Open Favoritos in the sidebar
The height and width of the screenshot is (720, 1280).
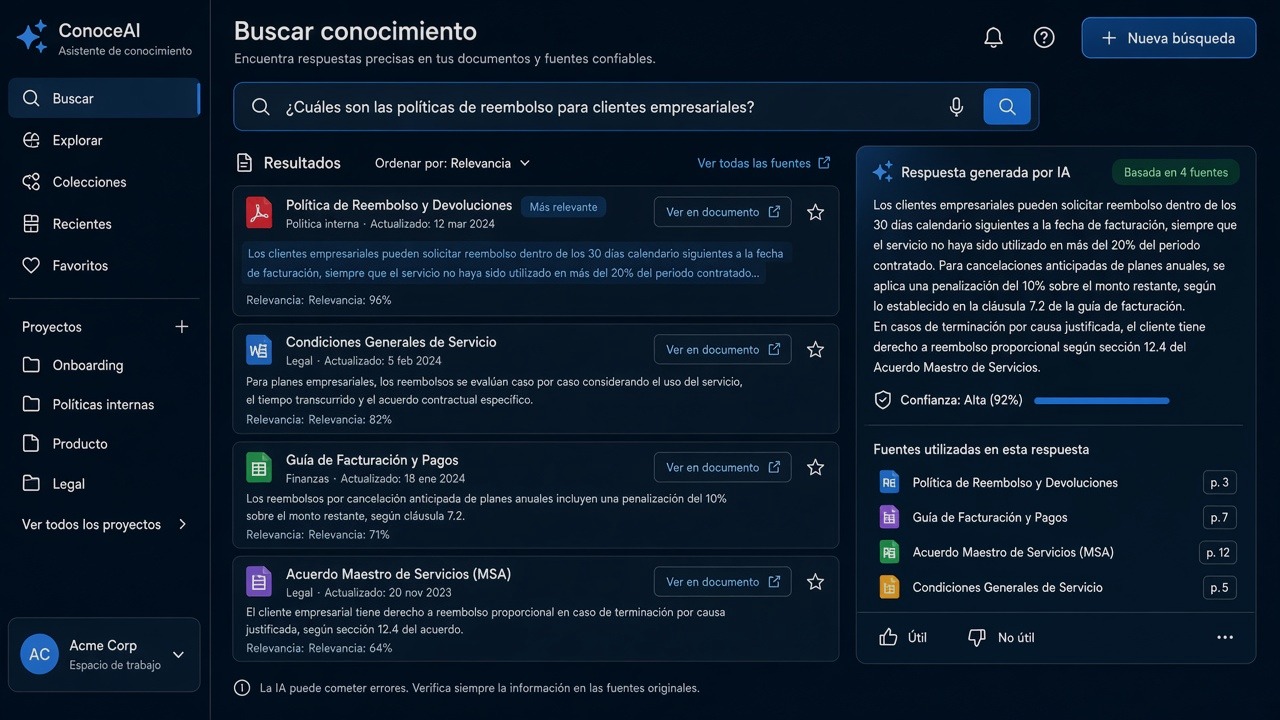click(x=104, y=266)
